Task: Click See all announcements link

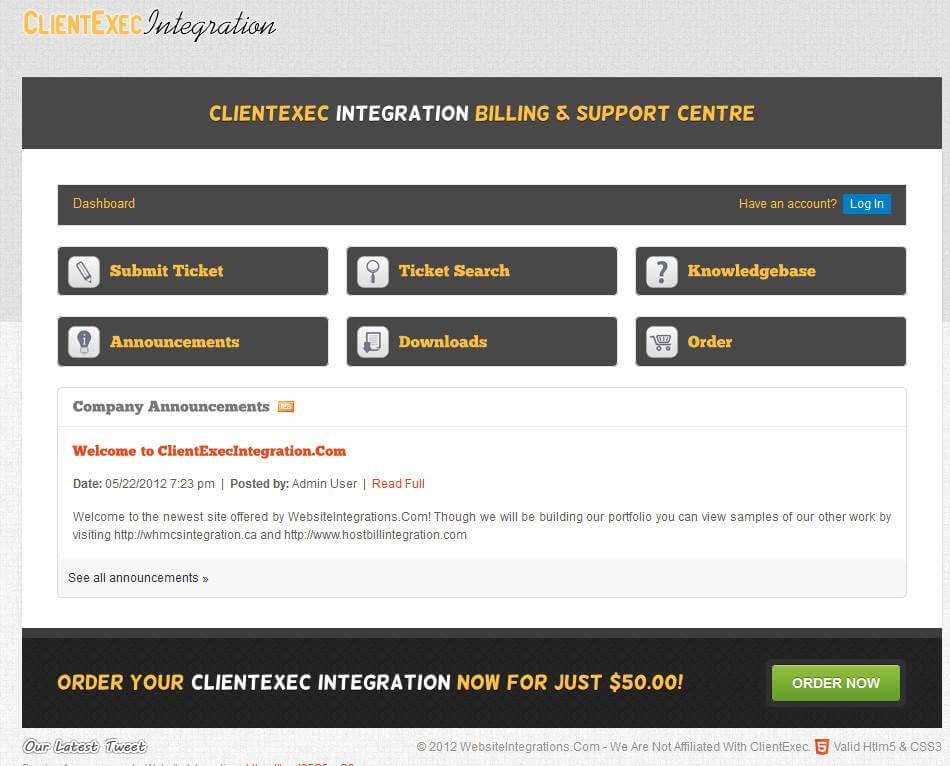Action: 138,578
